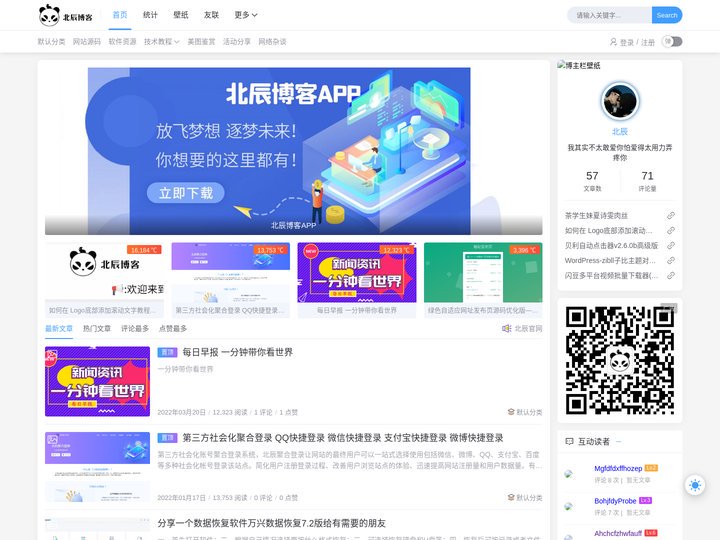Viewport: 720px width, 540px height.
Task: Click the Search button
Action: 667,15
